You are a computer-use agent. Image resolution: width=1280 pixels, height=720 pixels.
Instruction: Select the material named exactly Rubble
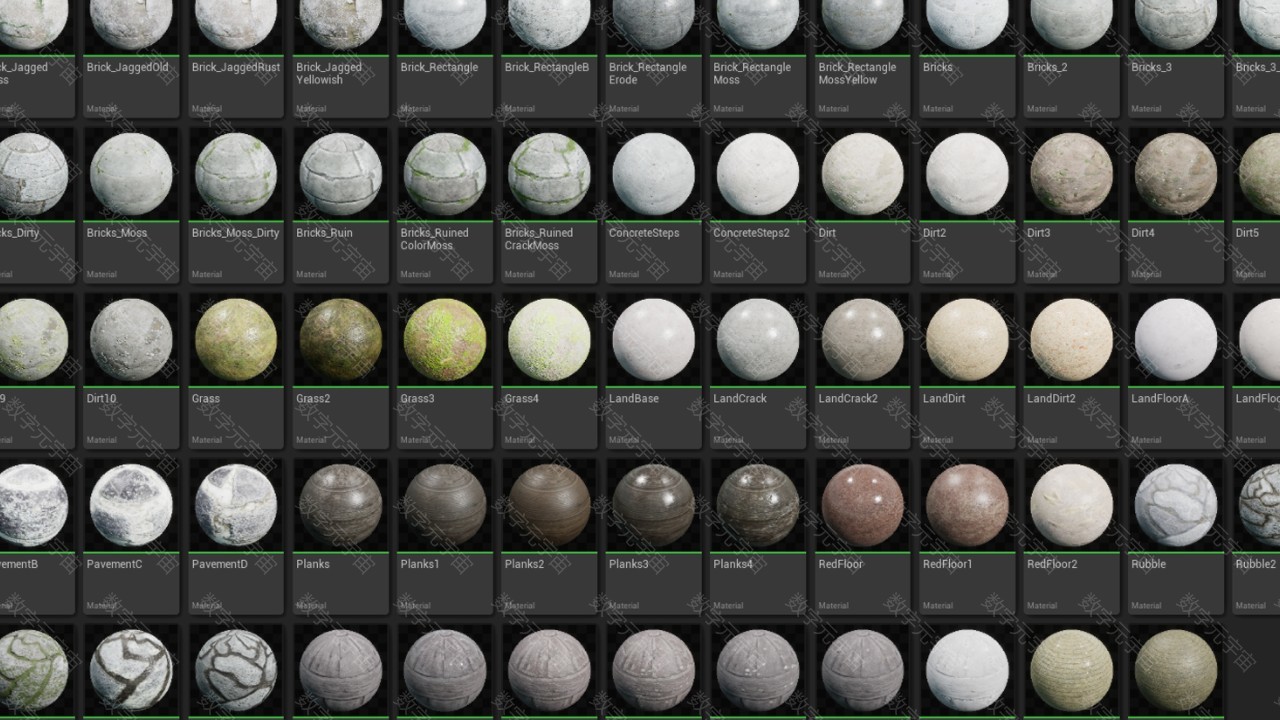coord(1175,536)
